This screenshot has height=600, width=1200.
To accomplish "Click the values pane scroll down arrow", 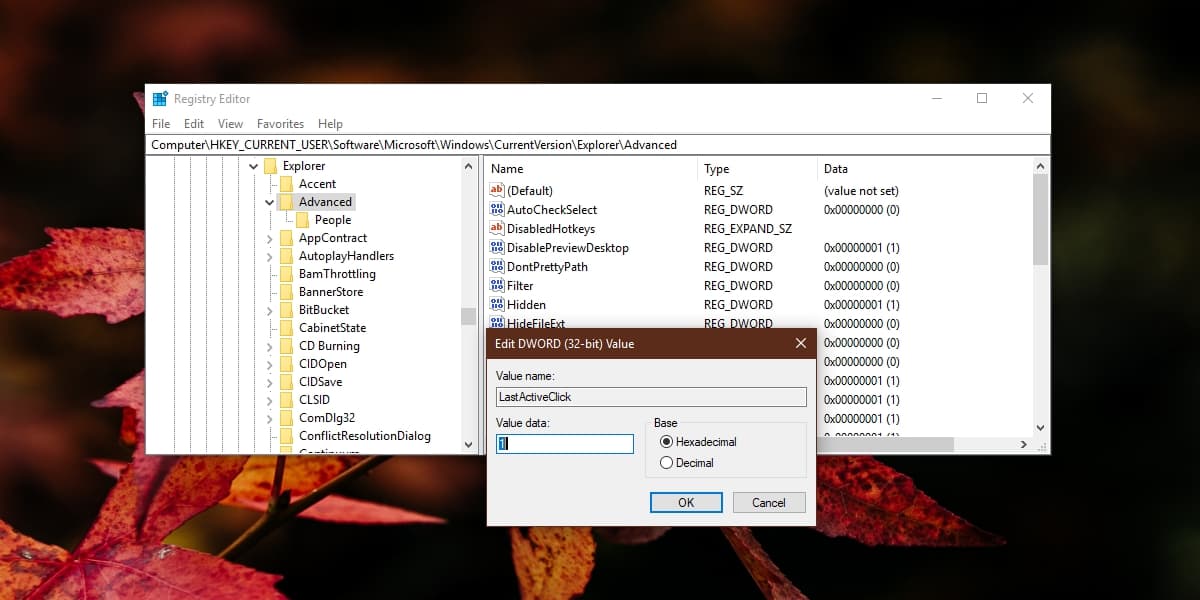I will pos(1041,427).
